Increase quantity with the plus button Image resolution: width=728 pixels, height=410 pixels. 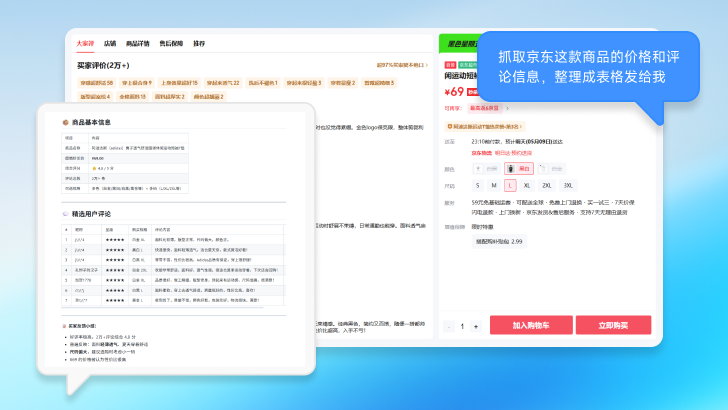pos(476,326)
